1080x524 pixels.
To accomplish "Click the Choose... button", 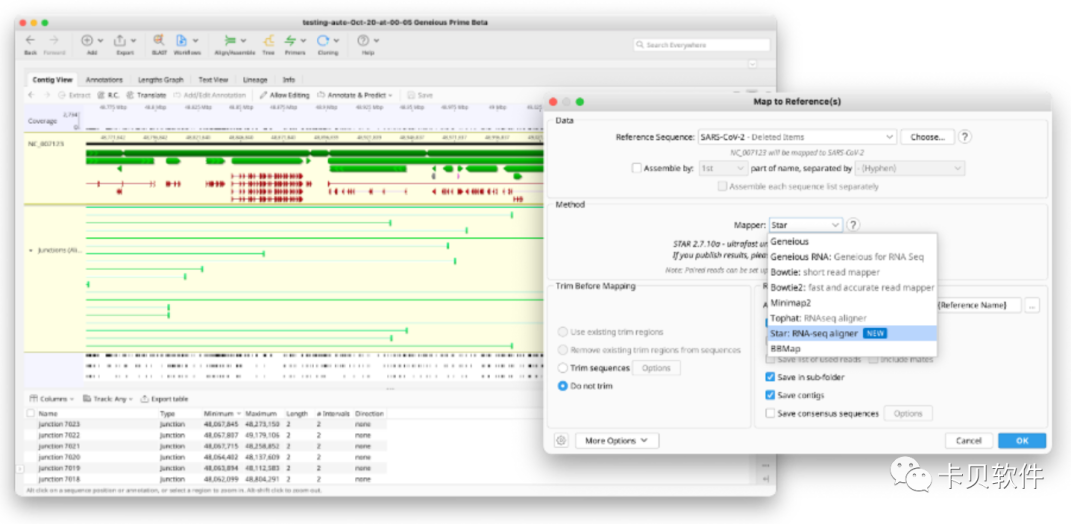I will [x=927, y=137].
